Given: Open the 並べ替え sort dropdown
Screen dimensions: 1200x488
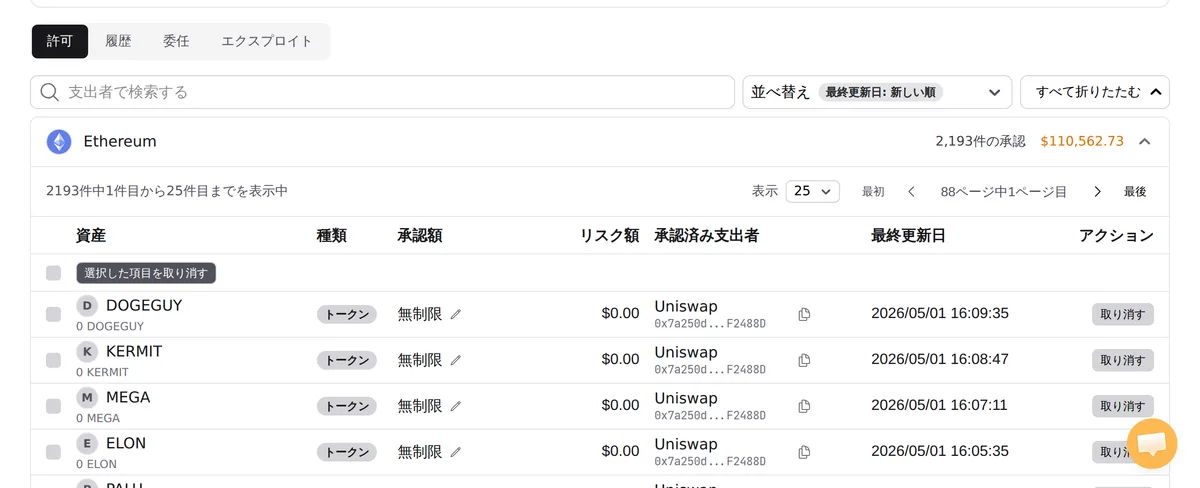Looking at the screenshot, I should [877, 92].
